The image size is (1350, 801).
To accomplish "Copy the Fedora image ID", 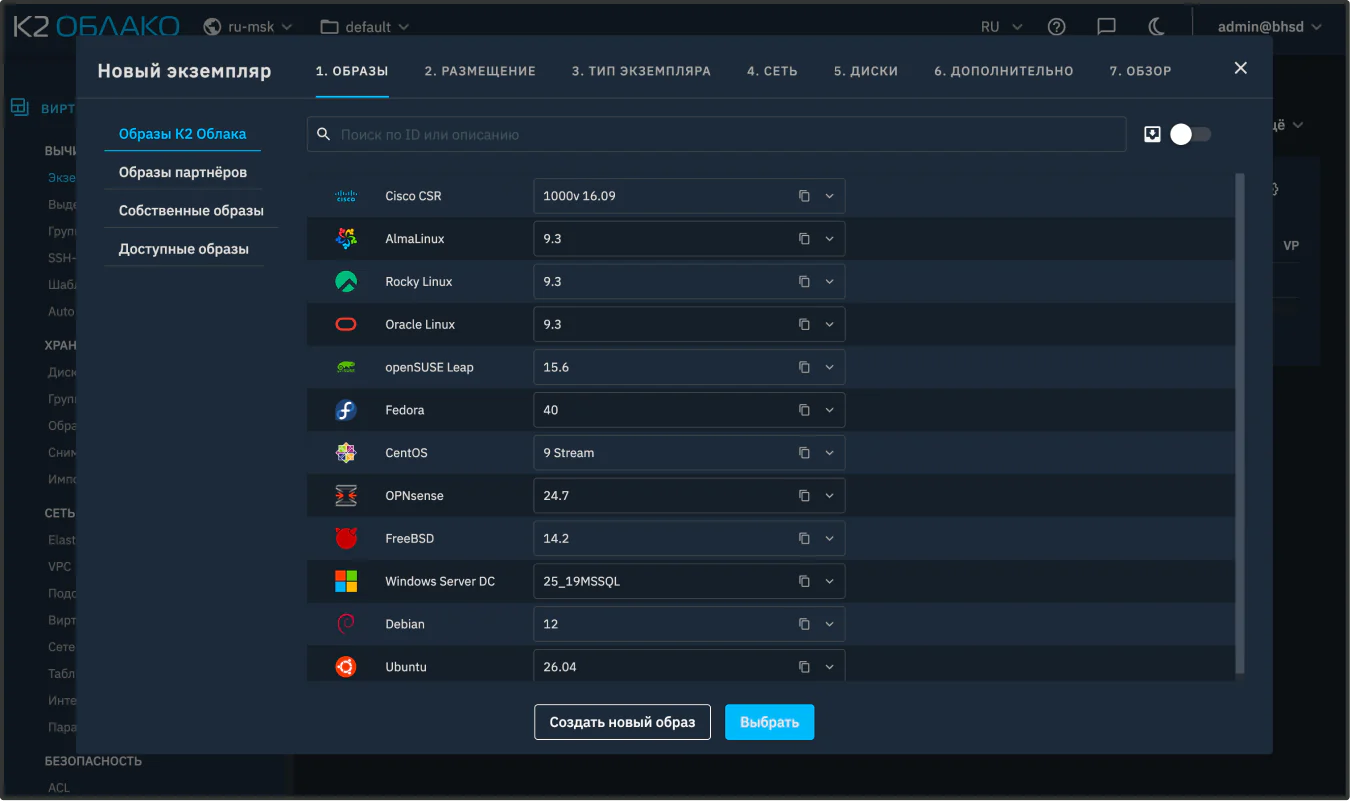I will click(x=804, y=410).
